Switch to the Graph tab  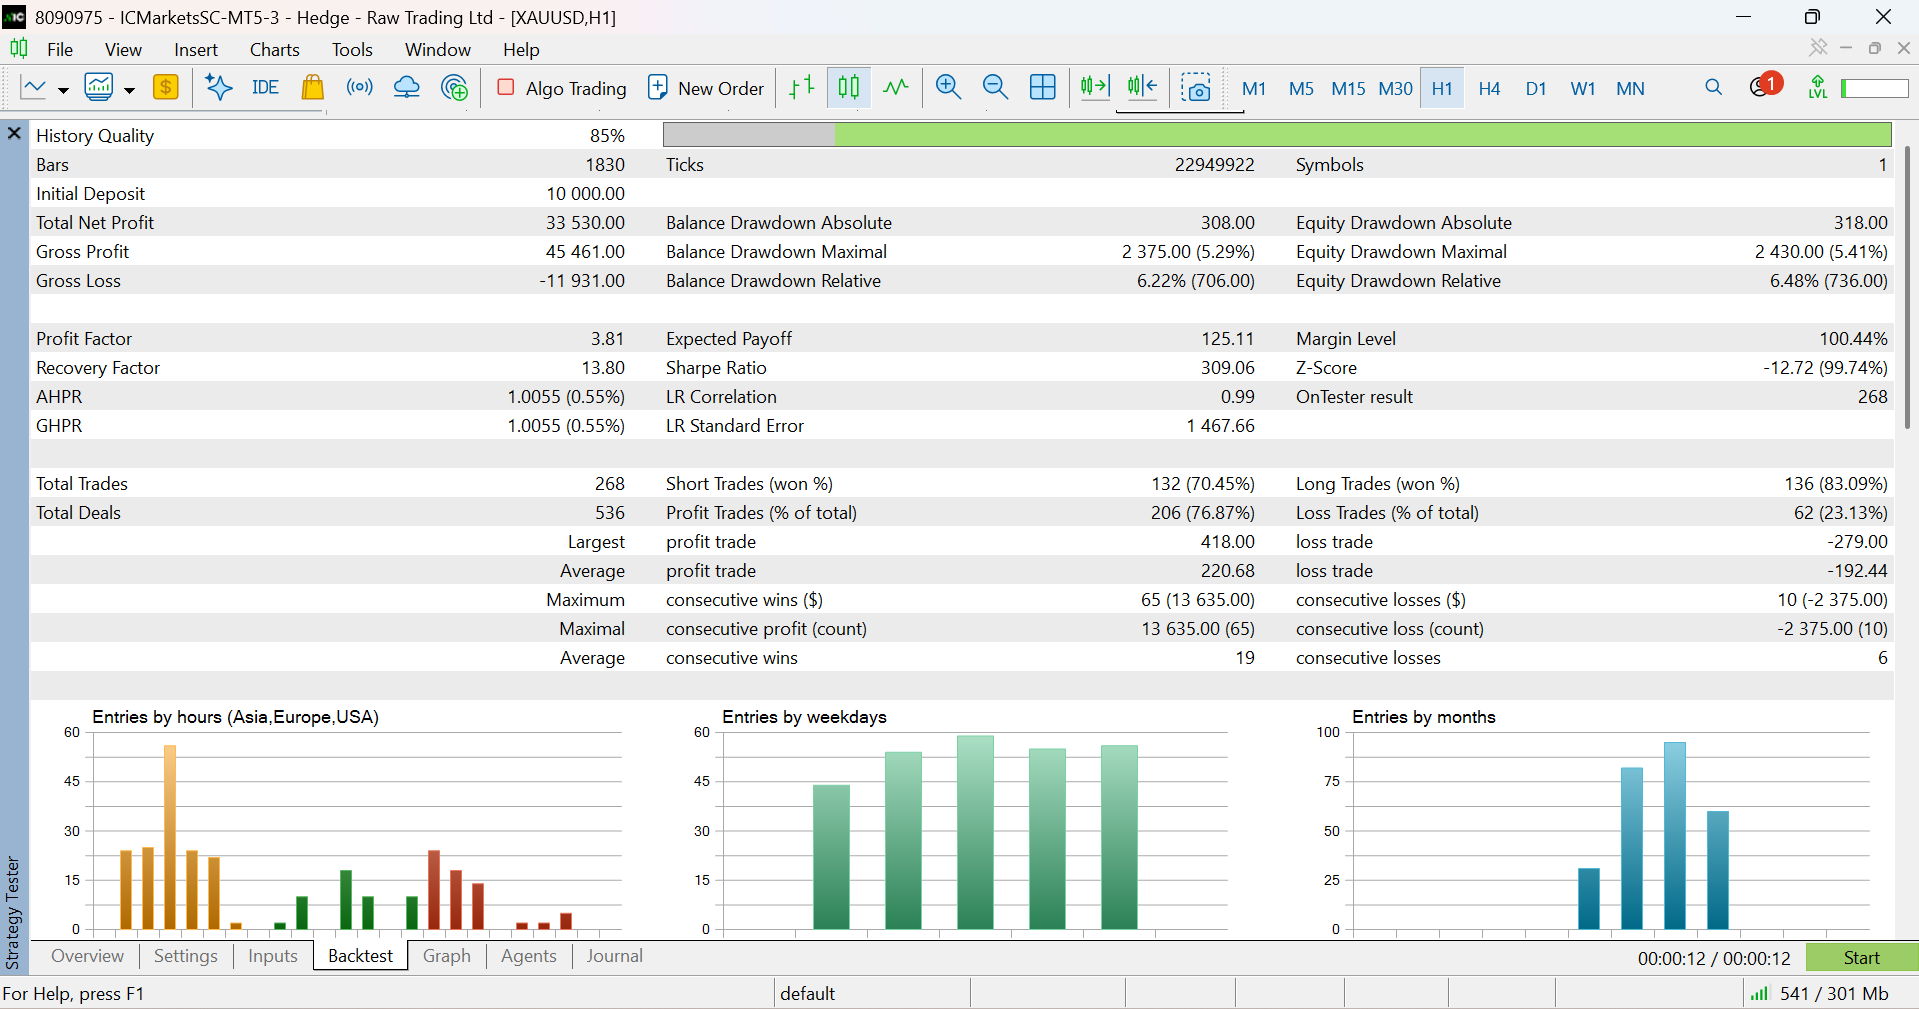pos(446,956)
